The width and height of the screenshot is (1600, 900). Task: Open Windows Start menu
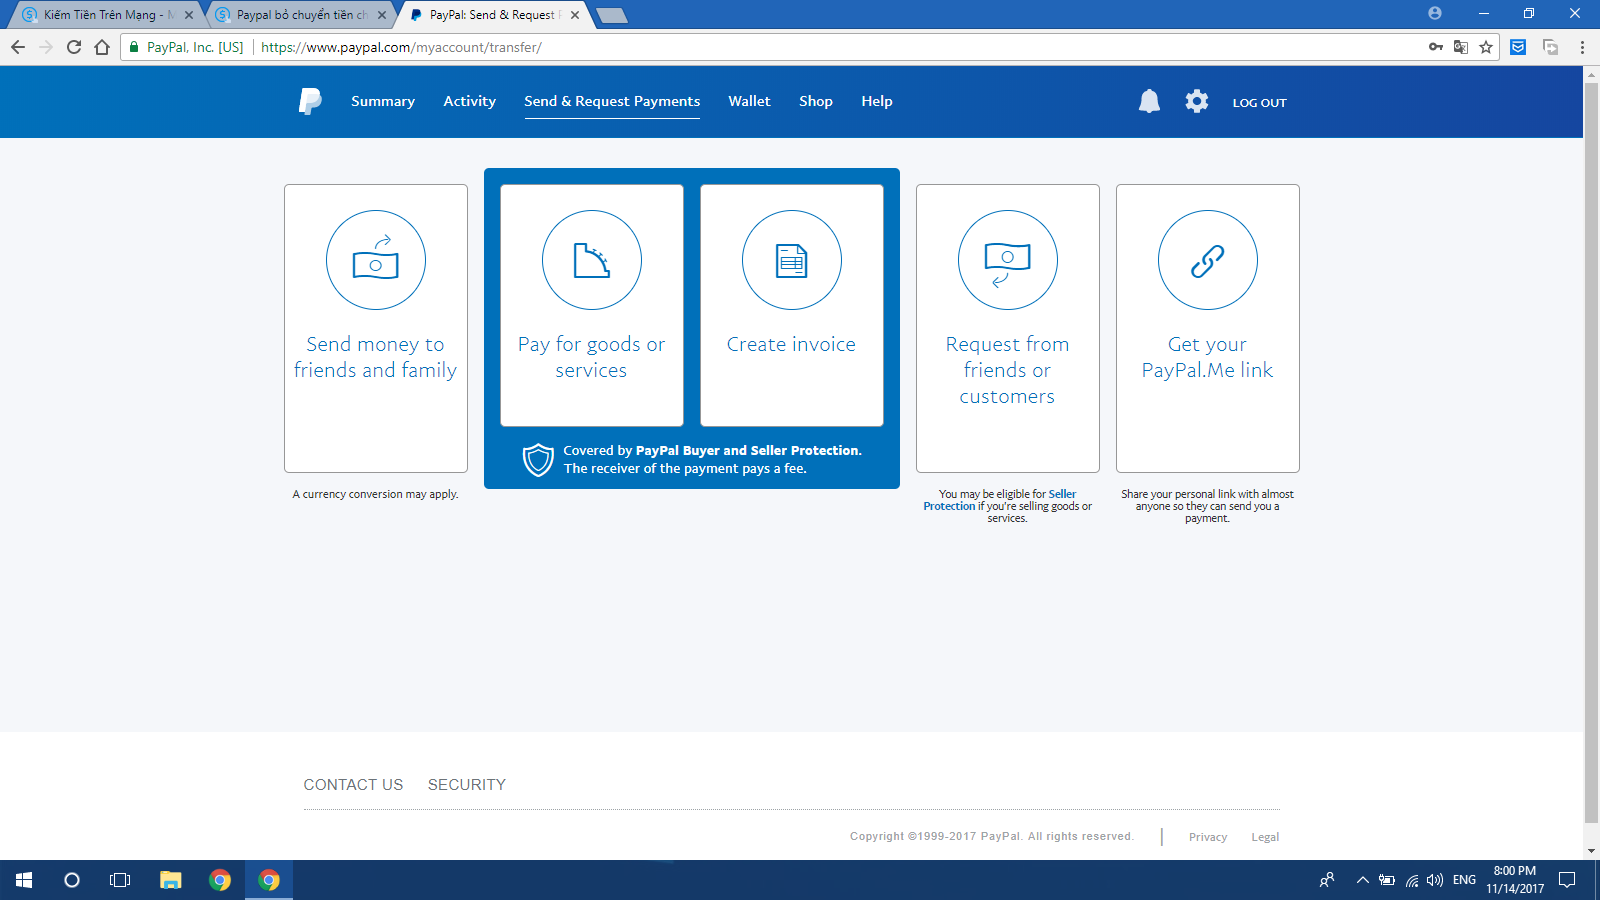click(24, 880)
